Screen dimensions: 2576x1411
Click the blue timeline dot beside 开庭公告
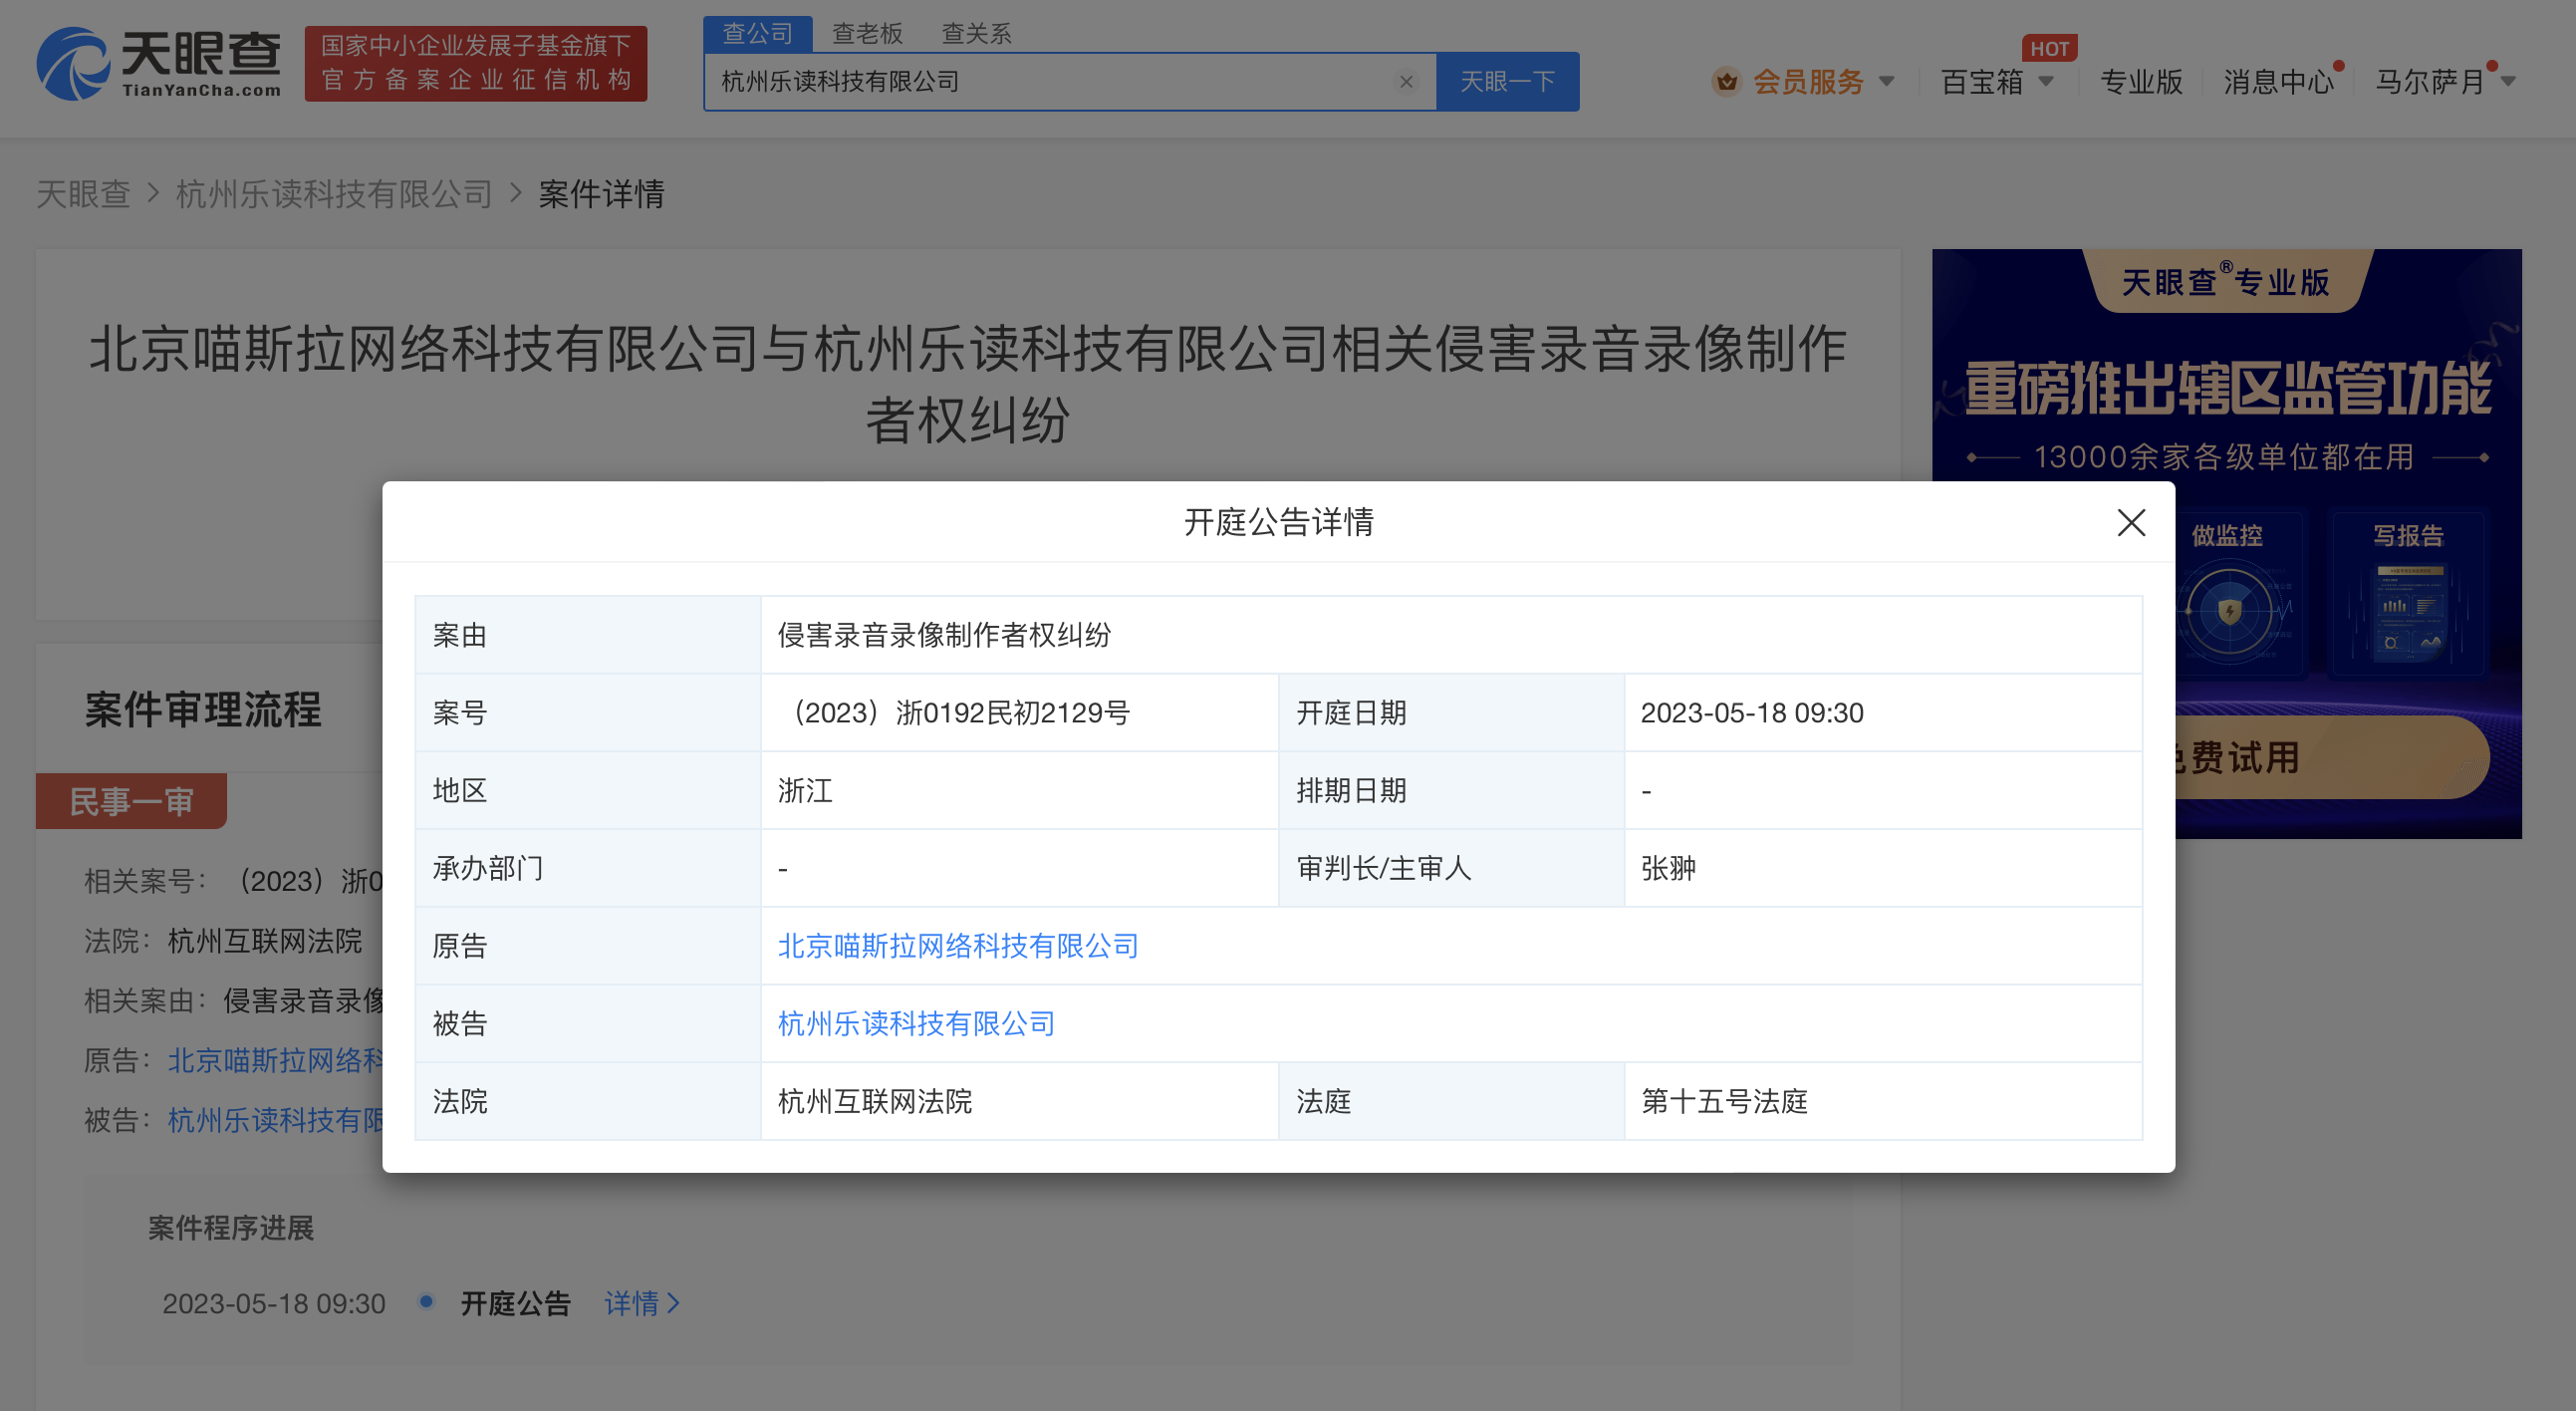pyautogui.click(x=426, y=1301)
